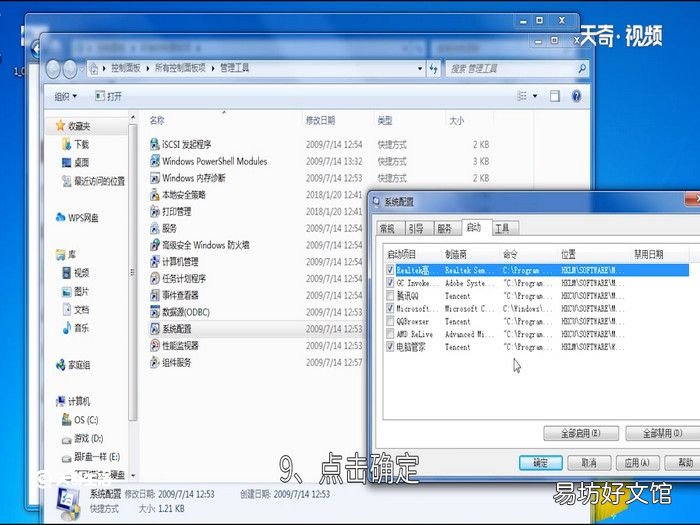Click 控制面板 breadcrumb arrow in address bar
The image size is (700, 525).
(148, 68)
